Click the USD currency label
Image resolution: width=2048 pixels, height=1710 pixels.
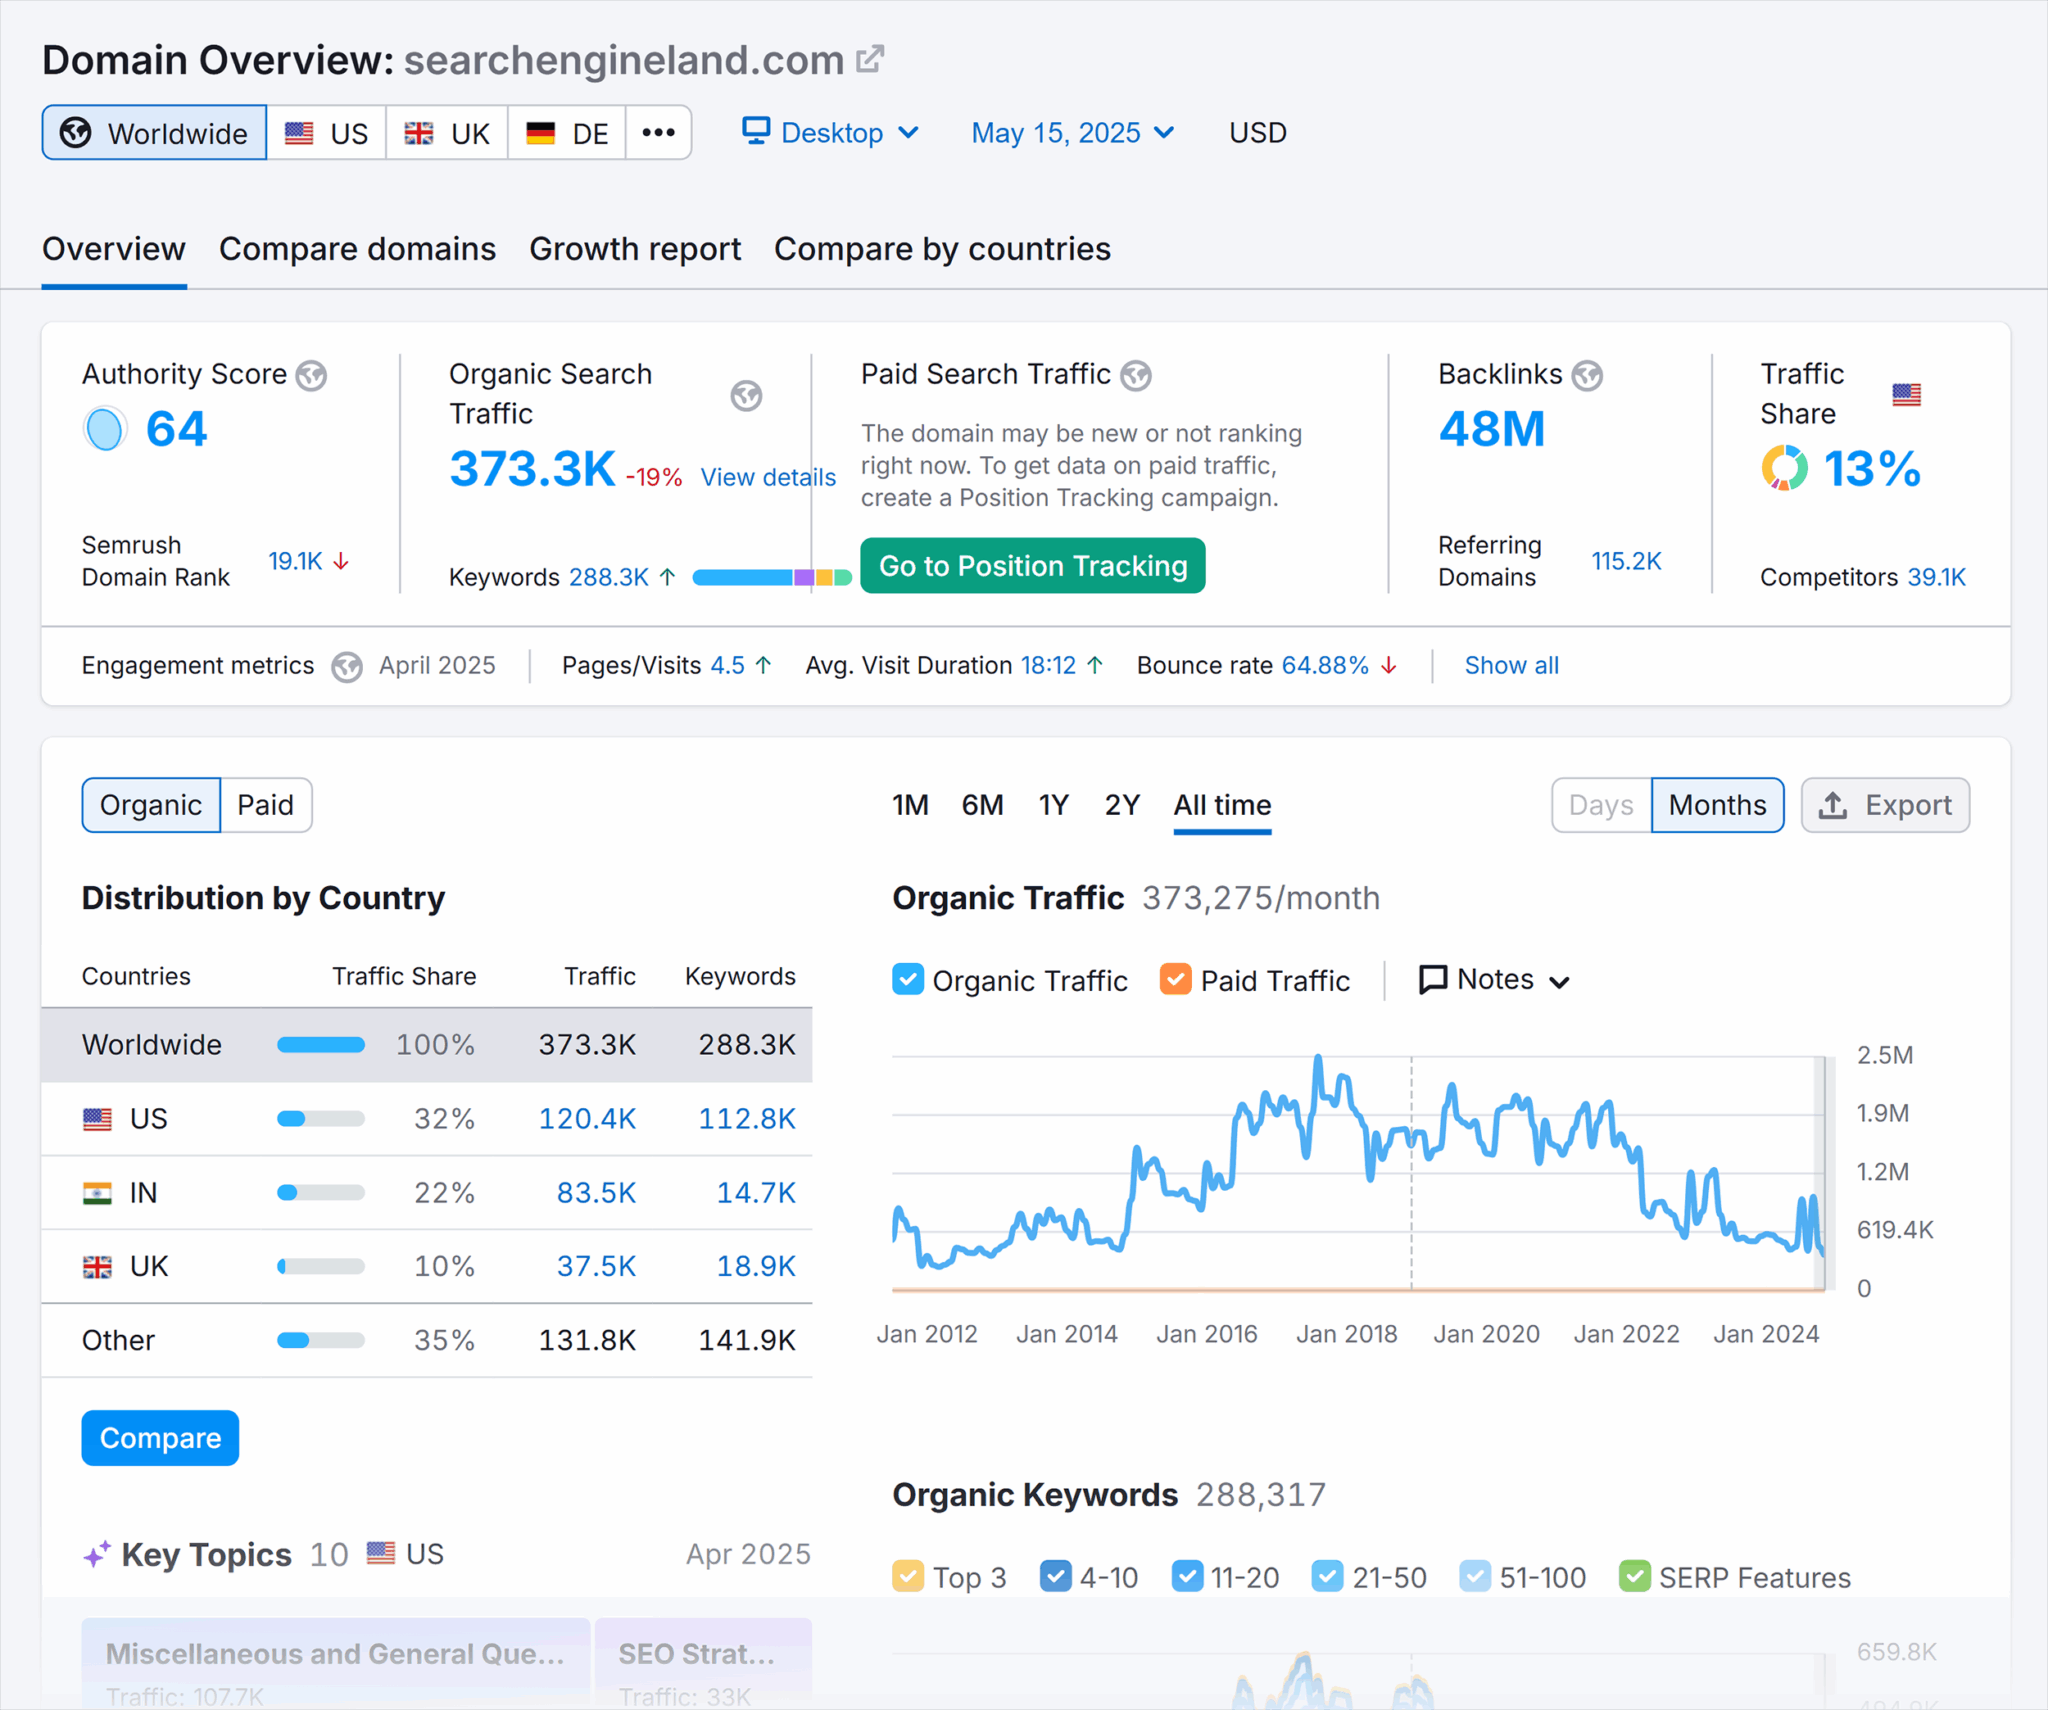click(1257, 132)
